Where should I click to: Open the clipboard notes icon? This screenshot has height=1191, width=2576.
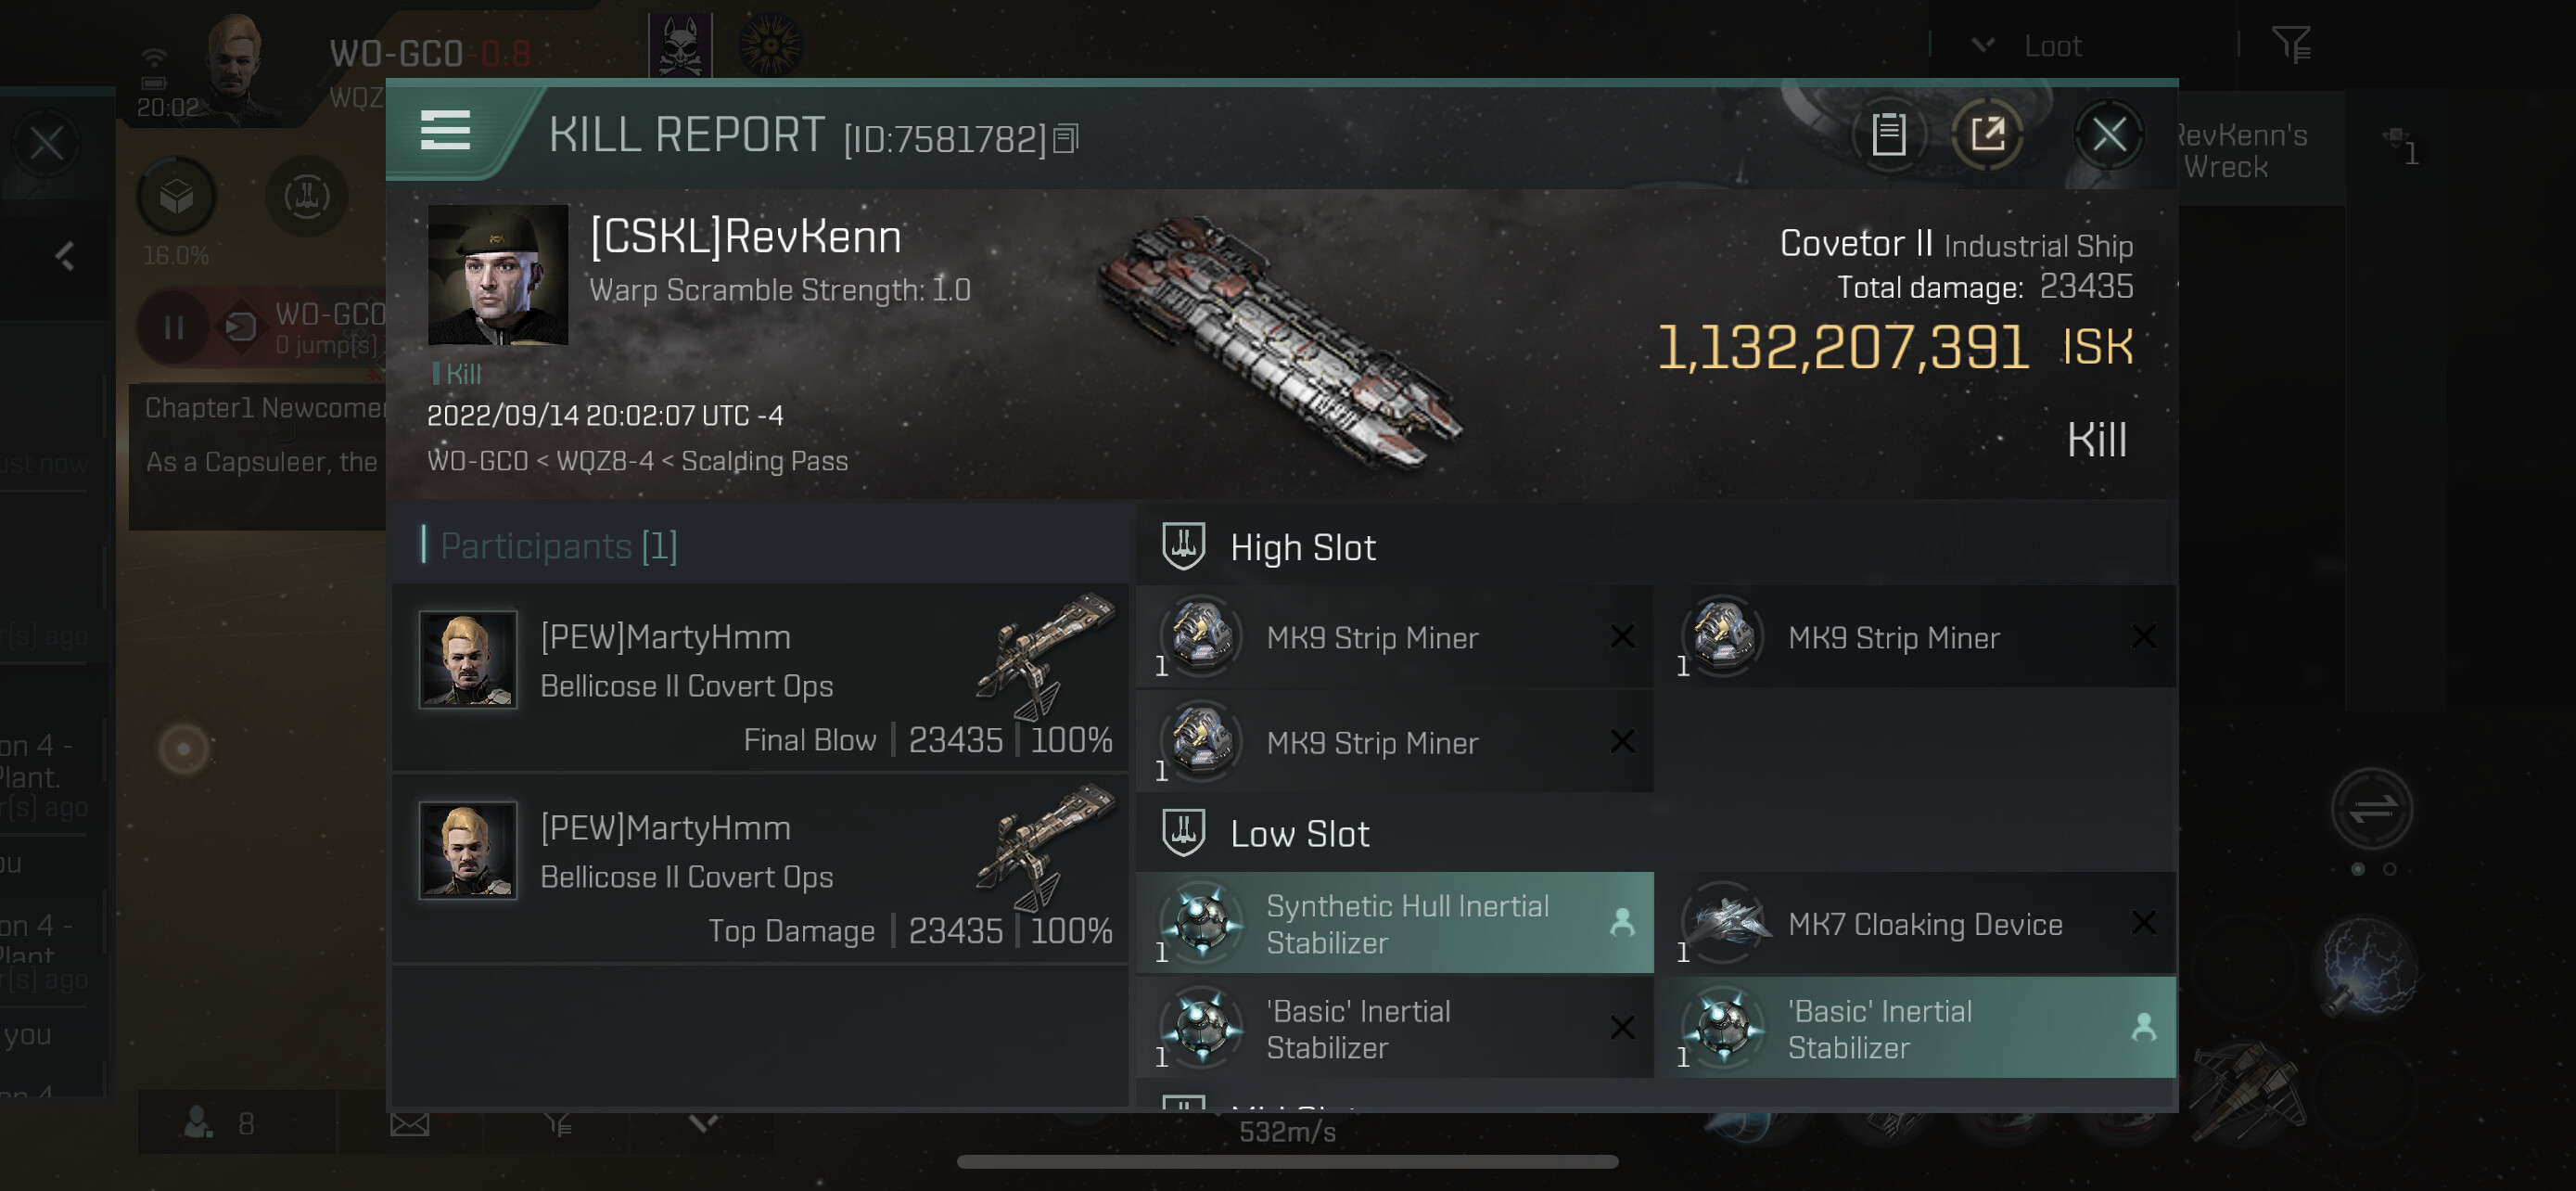[1888, 134]
